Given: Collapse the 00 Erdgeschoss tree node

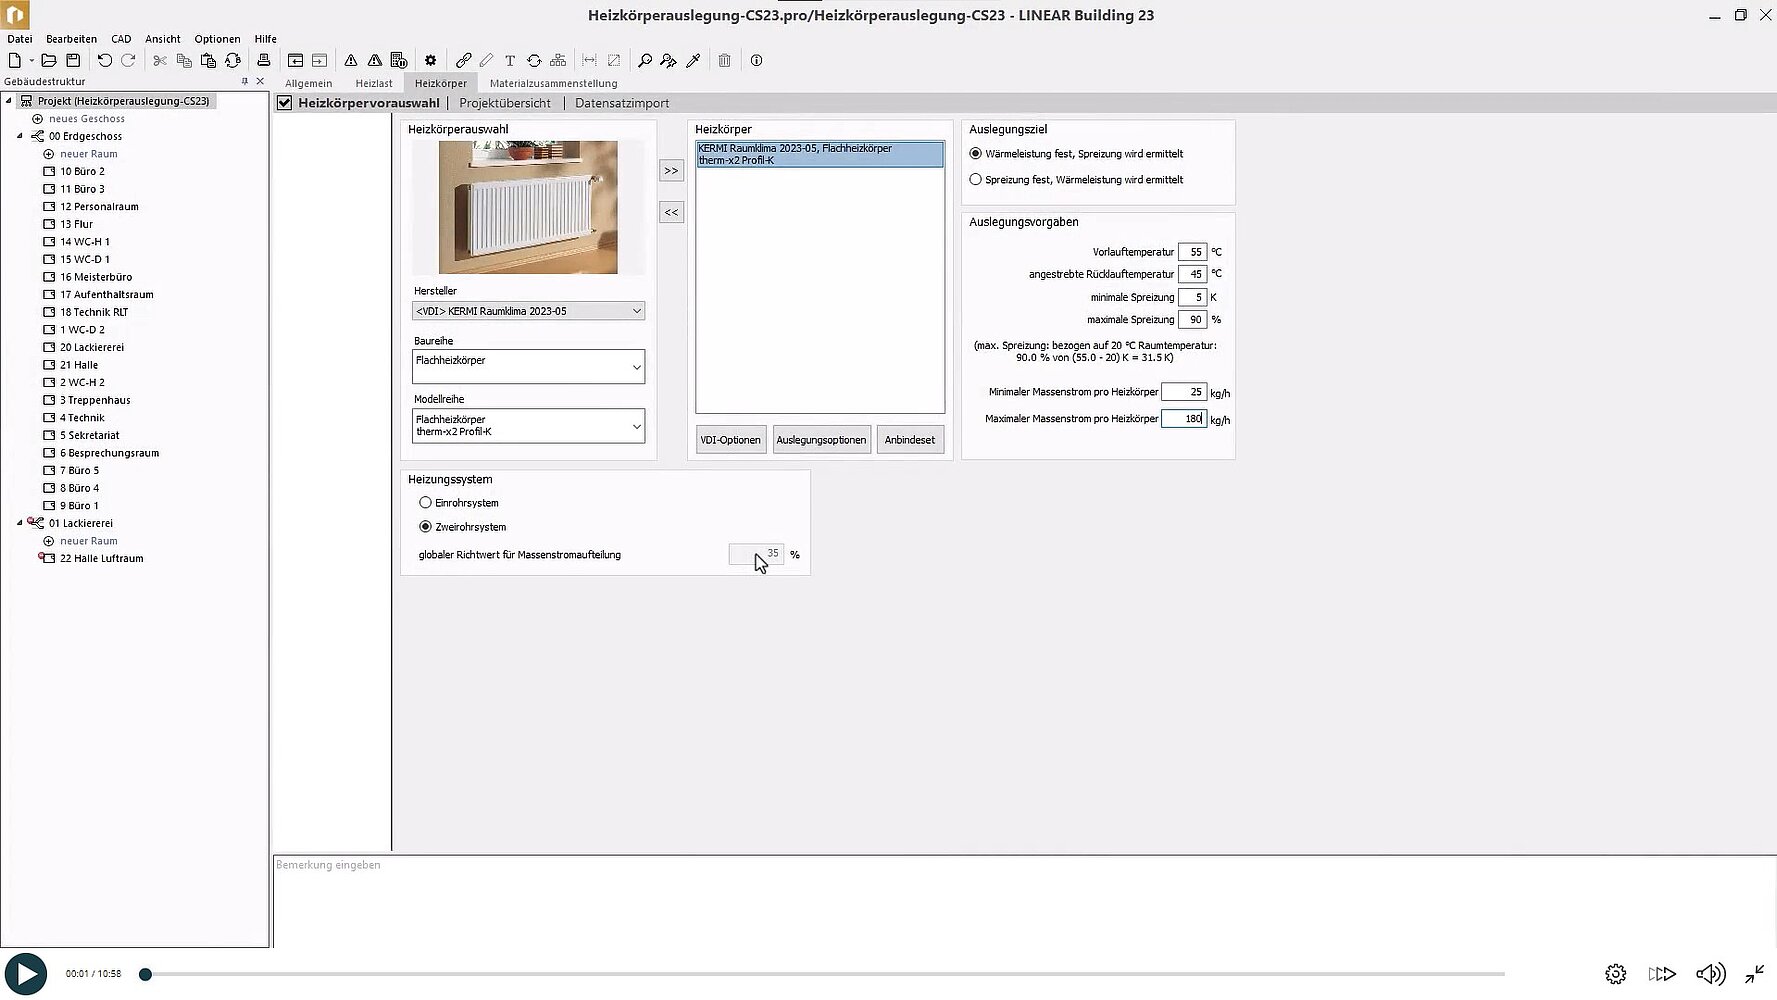Looking at the screenshot, I should 19,136.
